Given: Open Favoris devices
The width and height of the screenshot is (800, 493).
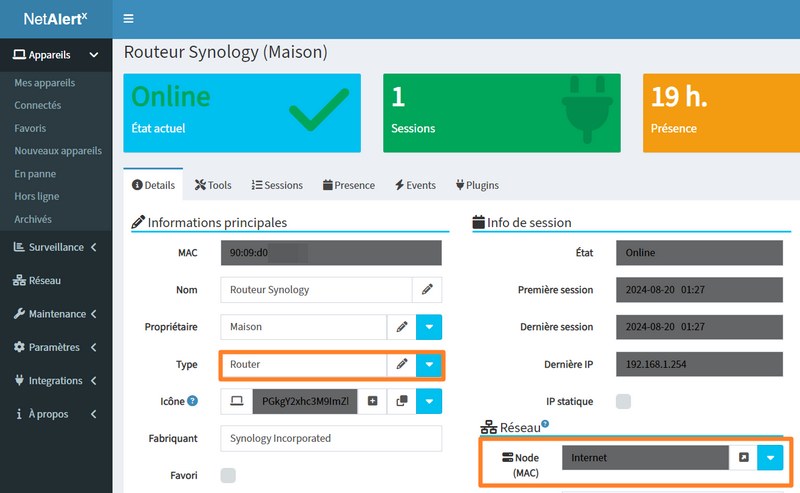Looking at the screenshot, I should coord(30,128).
